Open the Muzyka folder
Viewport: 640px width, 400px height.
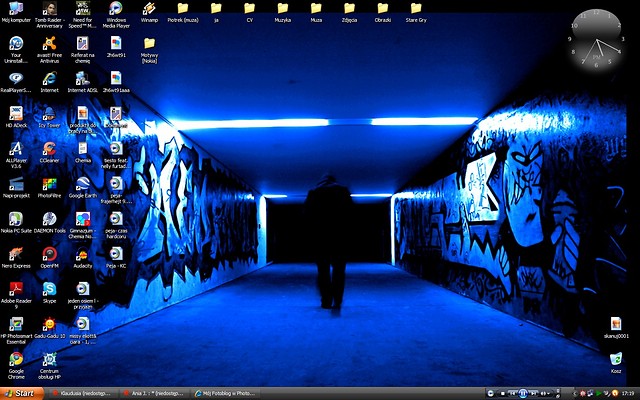tap(282, 12)
